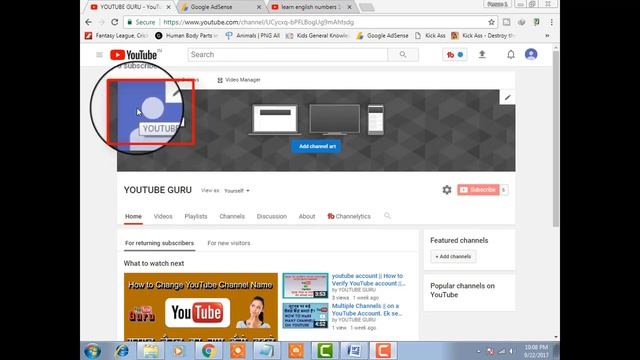Click the search magnifier button
640x360 pixels.
pos(403,55)
